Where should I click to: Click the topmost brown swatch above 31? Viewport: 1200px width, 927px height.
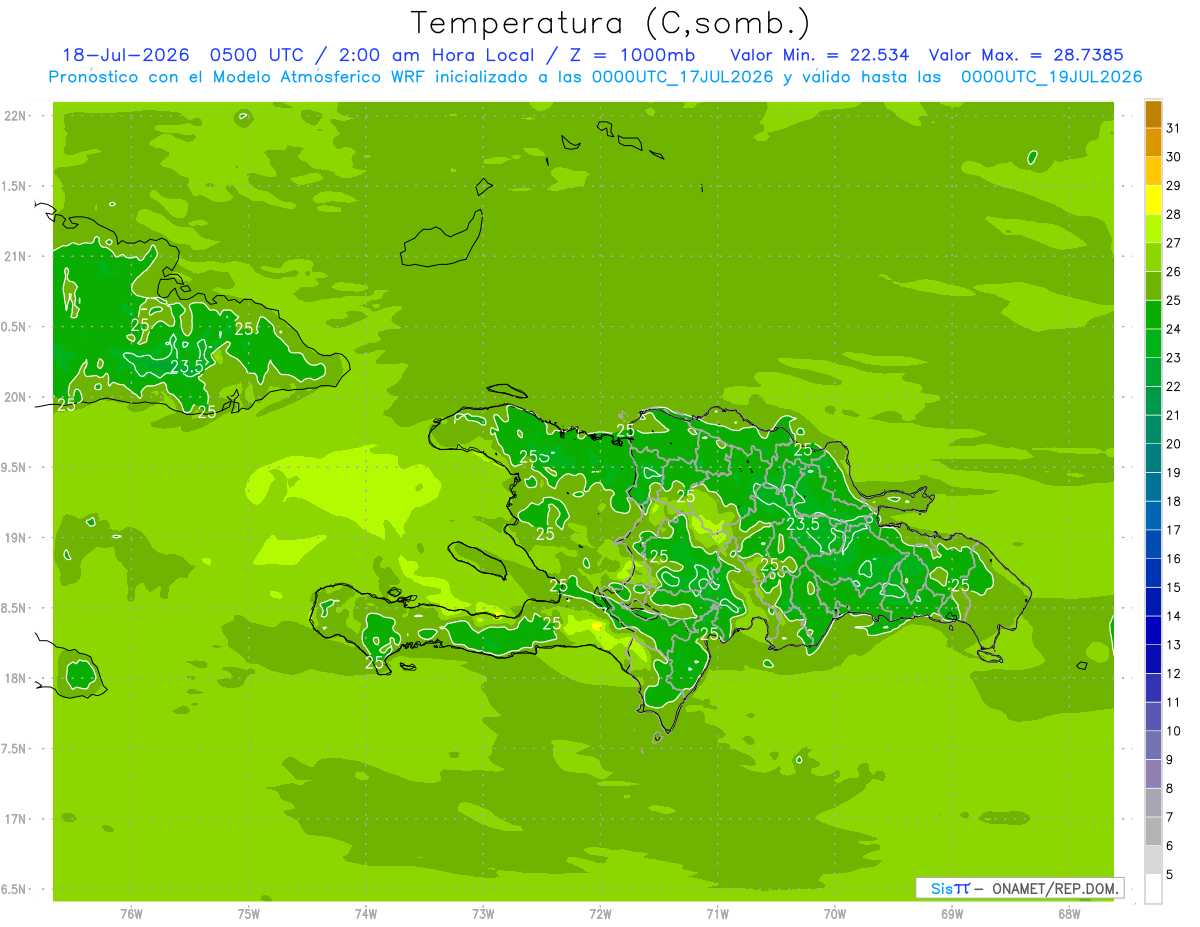point(1153,114)
